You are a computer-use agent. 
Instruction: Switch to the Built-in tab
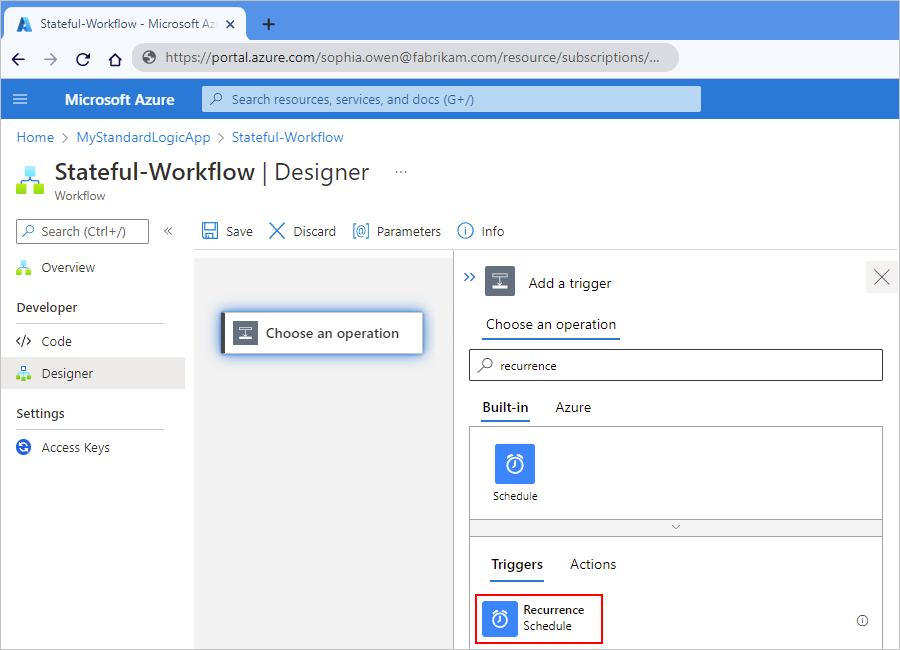coord(505,408)
